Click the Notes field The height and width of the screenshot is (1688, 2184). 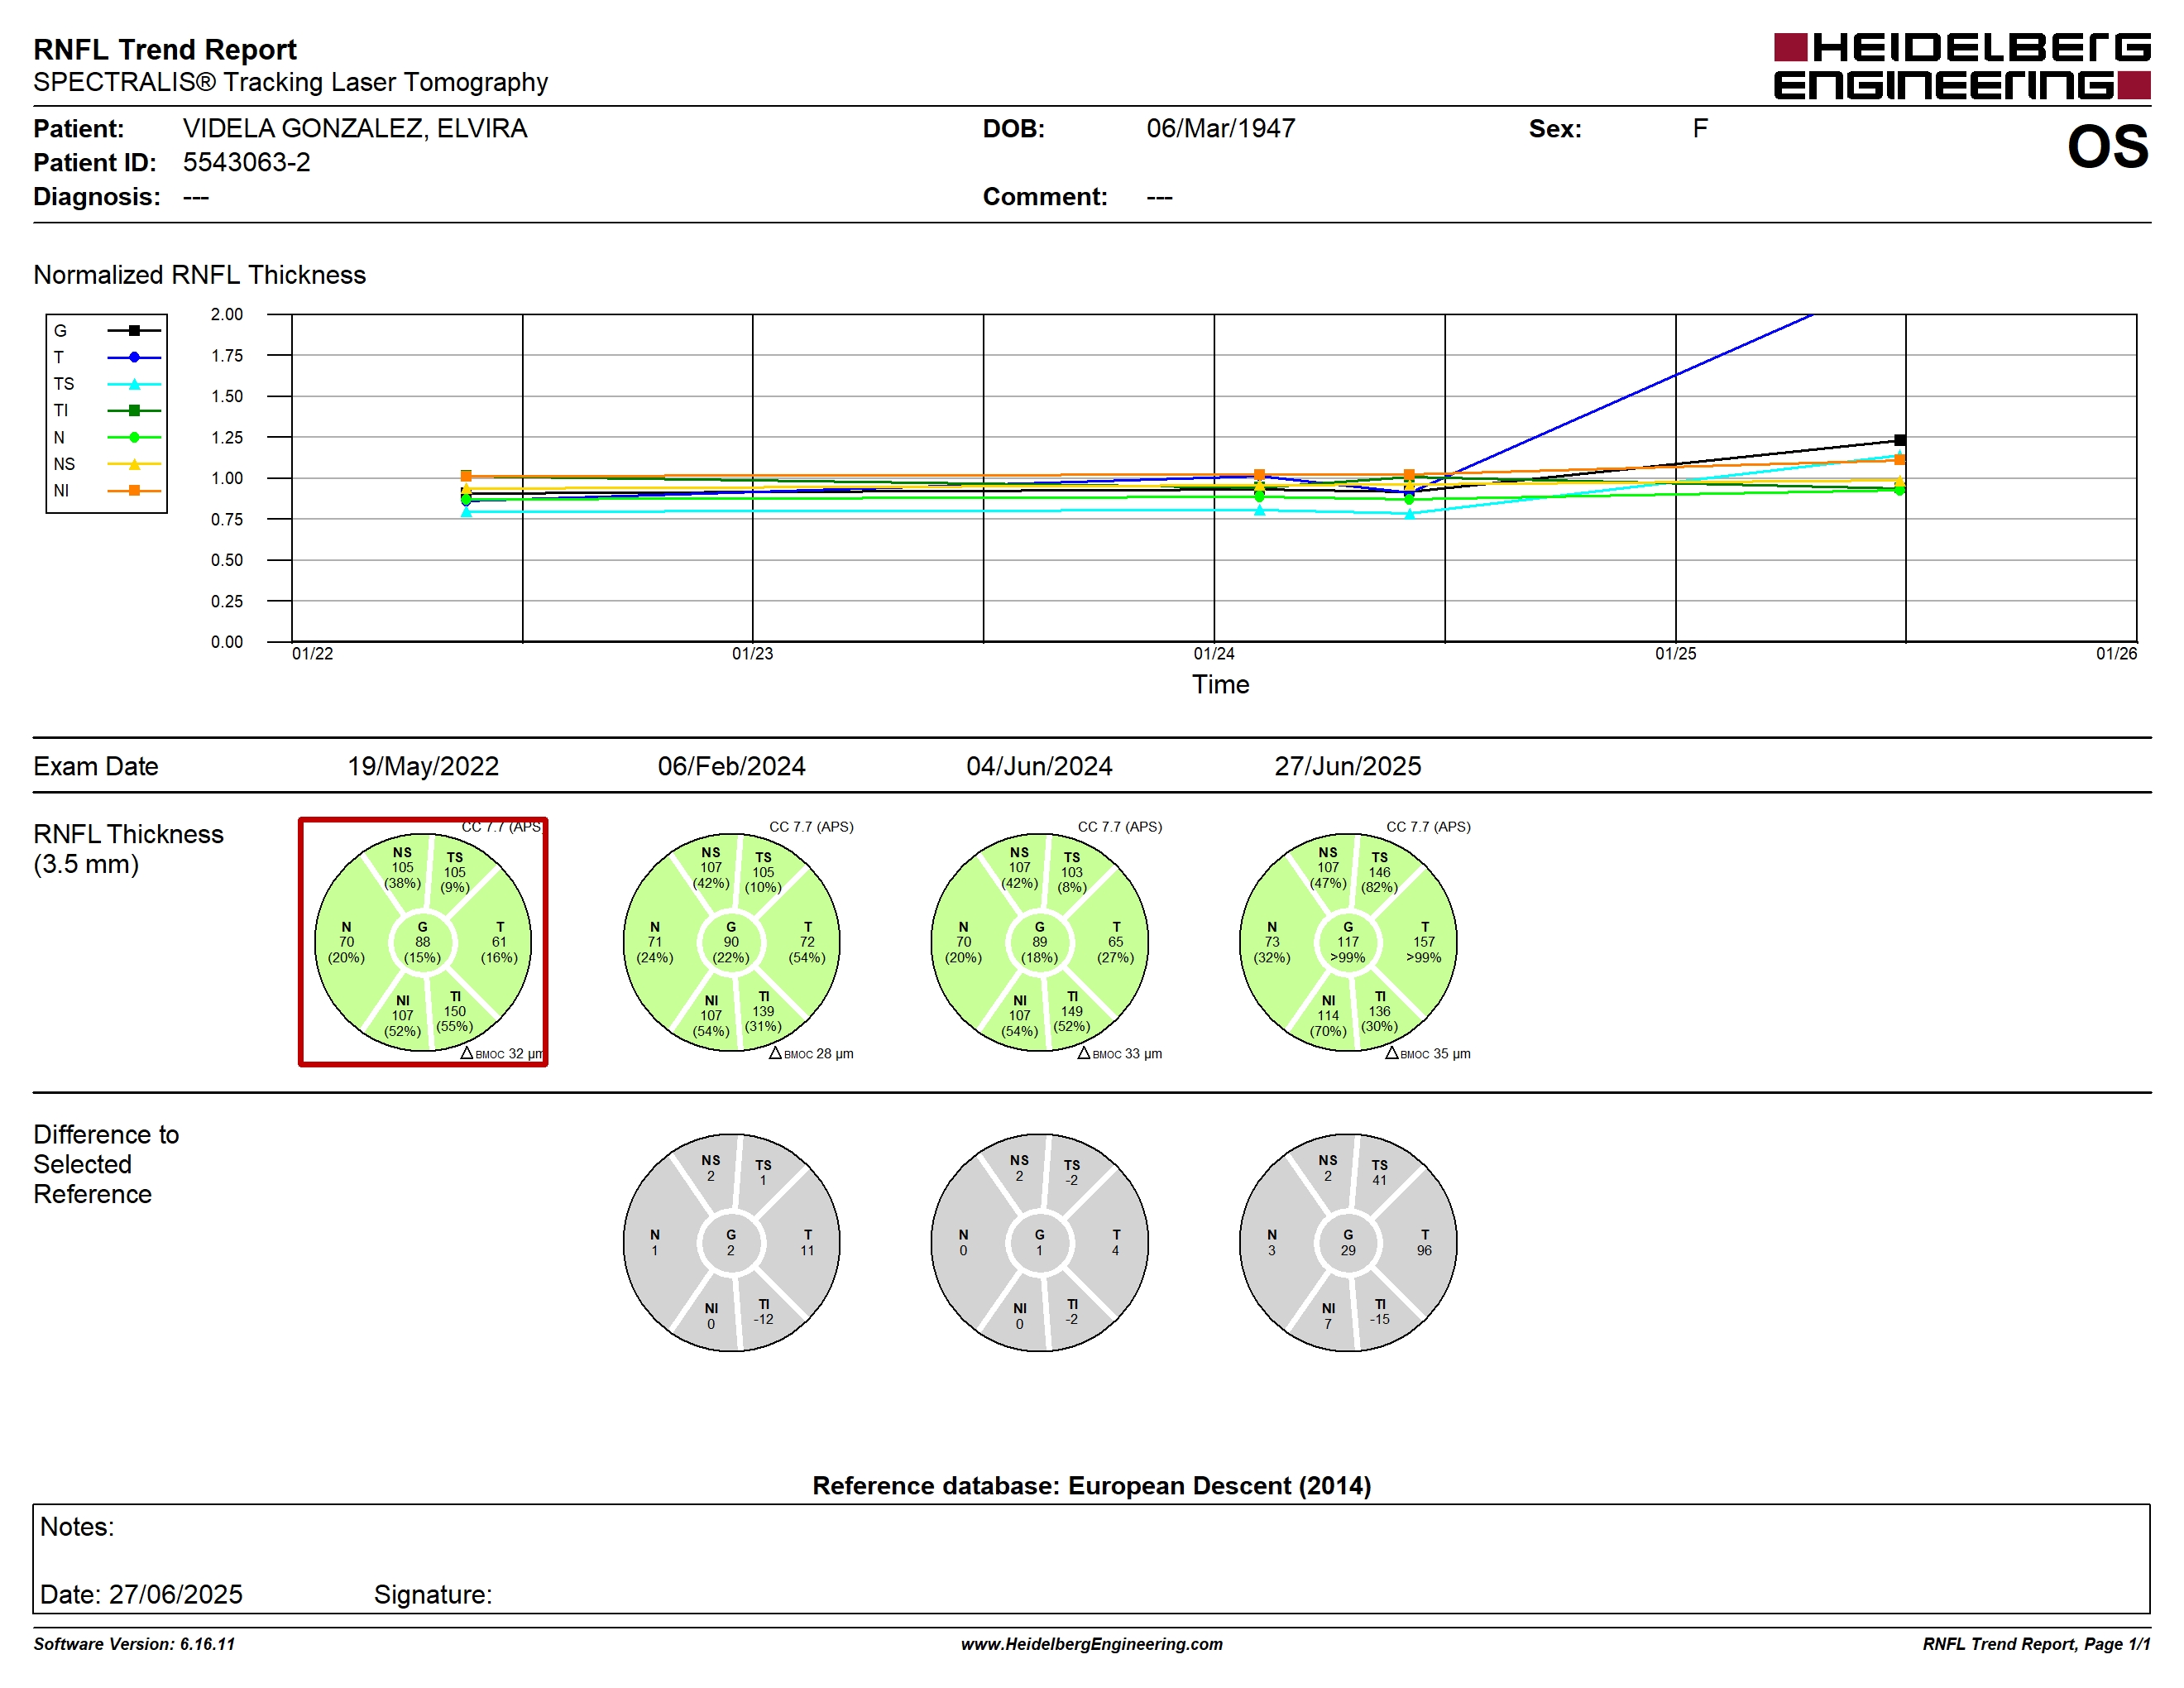pos(1091,1558)
